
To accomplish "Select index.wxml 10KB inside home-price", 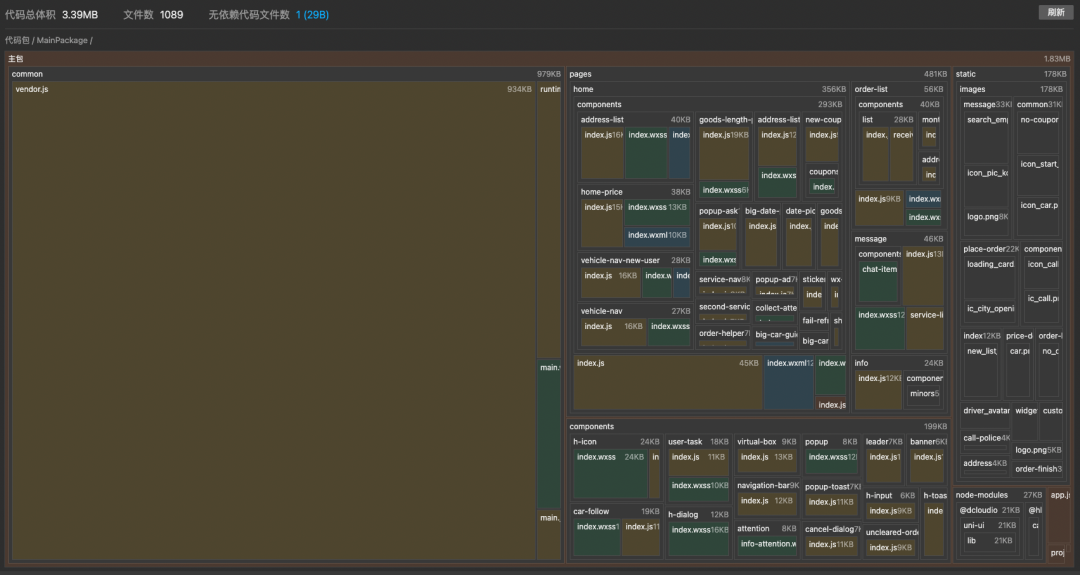I will (657, 236).
